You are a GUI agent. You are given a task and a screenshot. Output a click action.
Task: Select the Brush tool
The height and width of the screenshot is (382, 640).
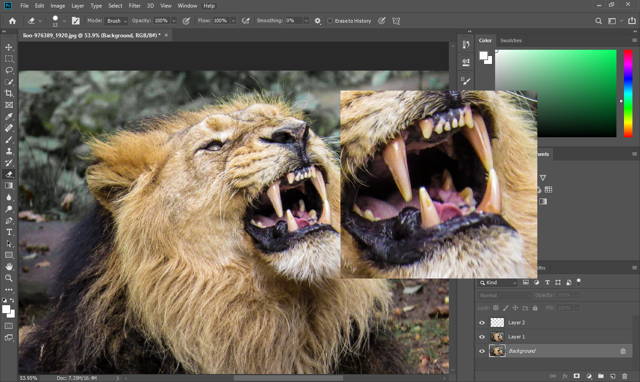(9, 140)
